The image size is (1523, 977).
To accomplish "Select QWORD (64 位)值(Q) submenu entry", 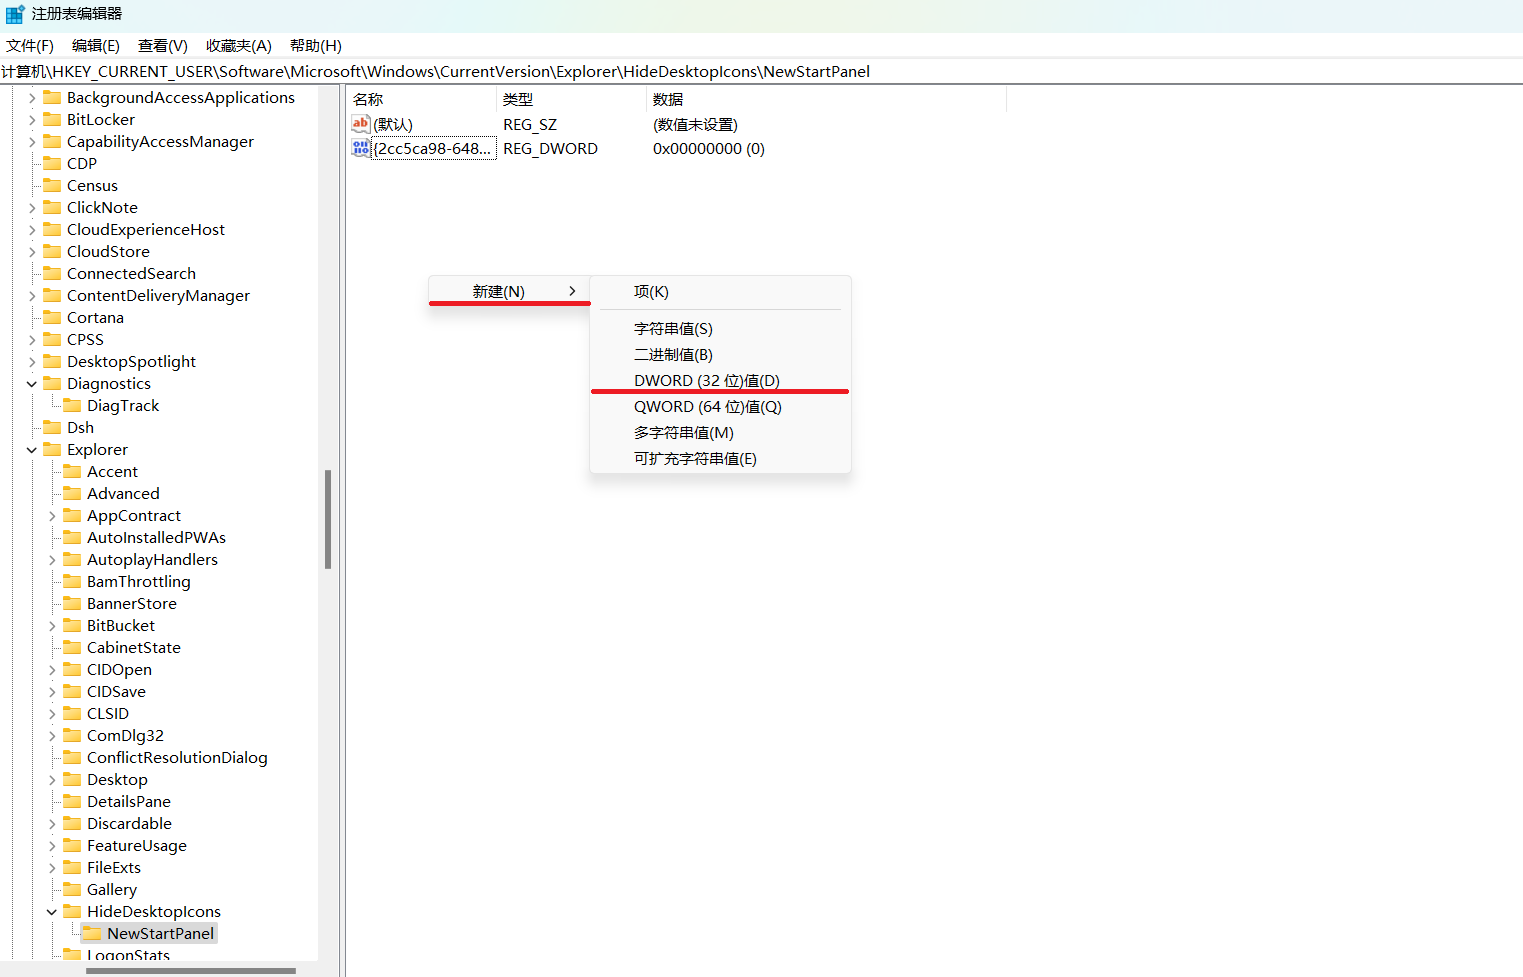I will (x=719, y=406).
